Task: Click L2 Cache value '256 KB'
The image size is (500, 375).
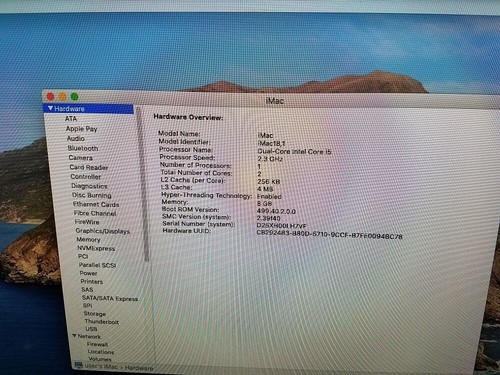Action: (269, 182)
